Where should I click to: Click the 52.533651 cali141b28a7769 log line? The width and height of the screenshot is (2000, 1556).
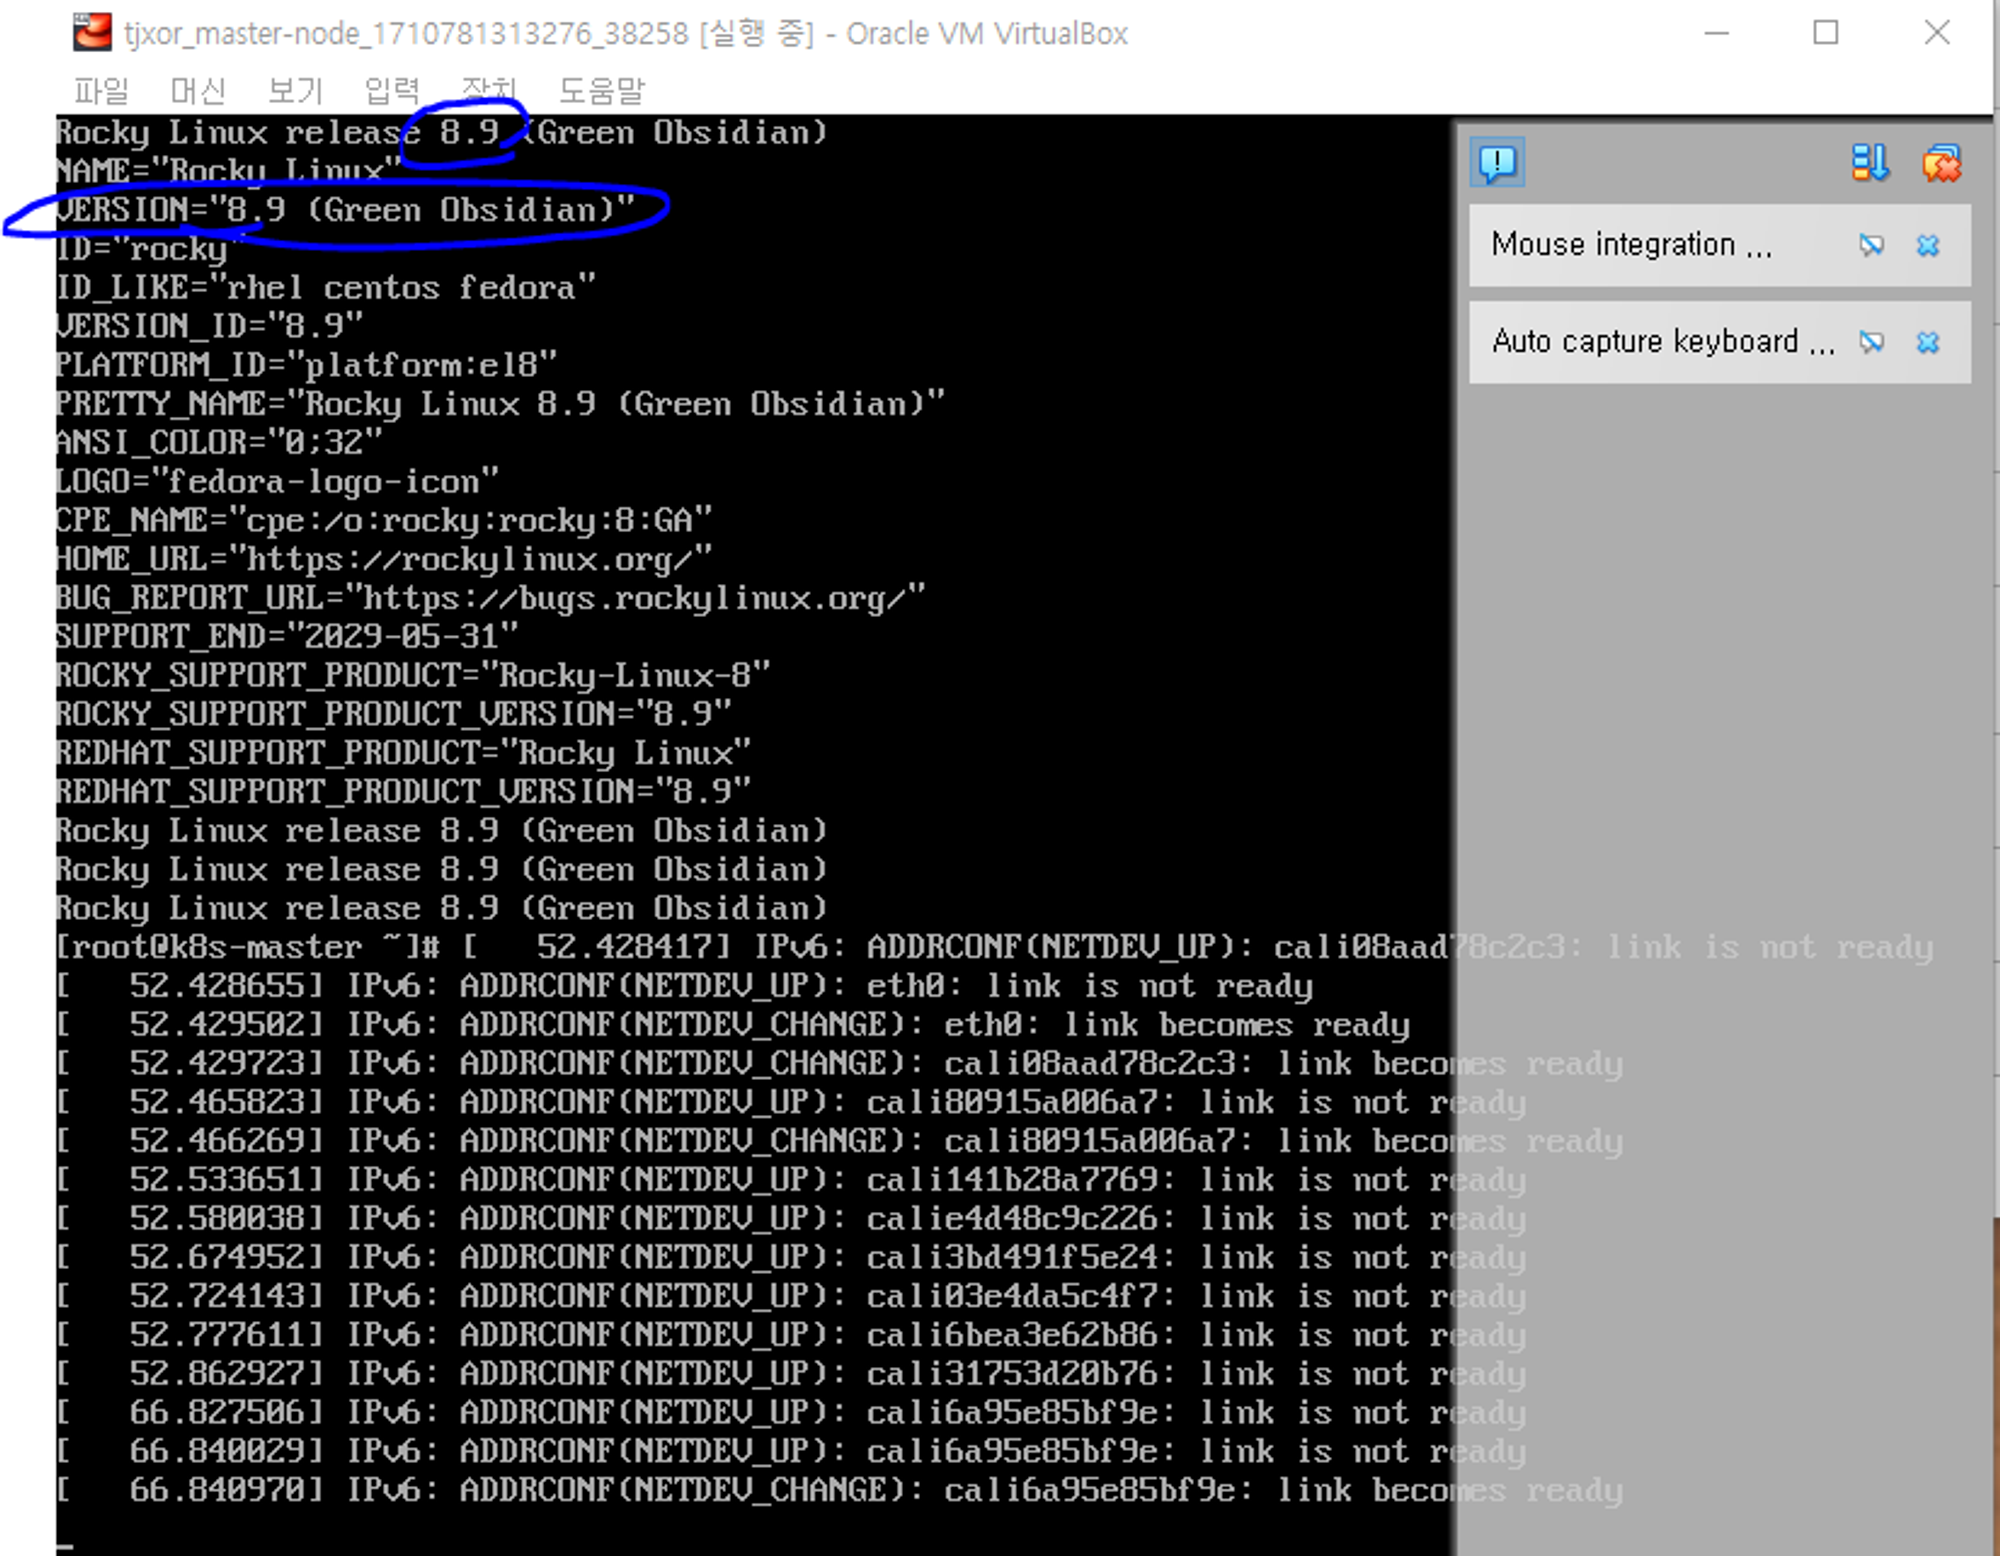791,1180
